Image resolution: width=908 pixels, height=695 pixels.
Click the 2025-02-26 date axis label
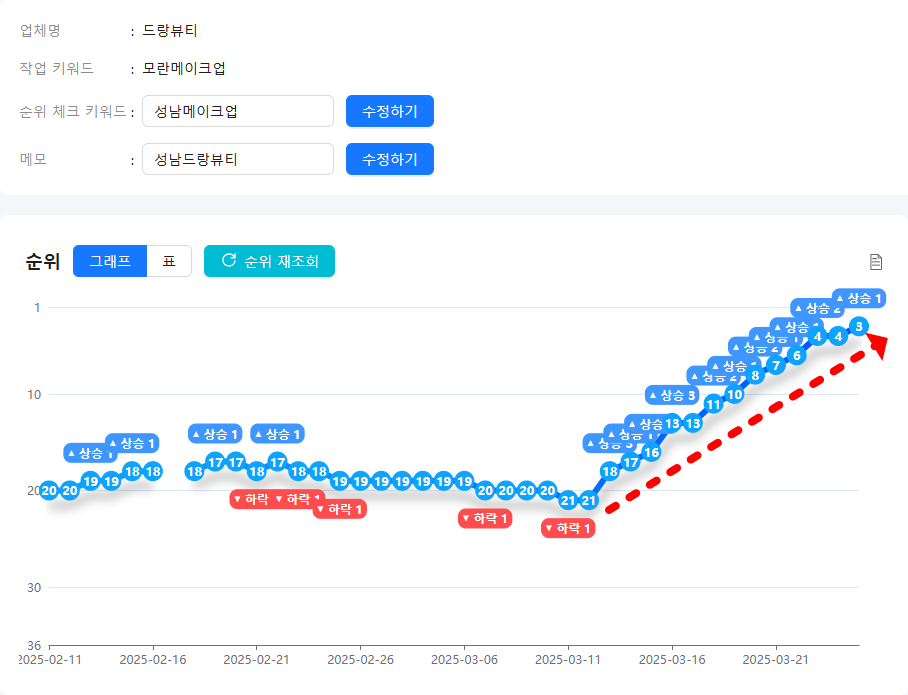360,660
